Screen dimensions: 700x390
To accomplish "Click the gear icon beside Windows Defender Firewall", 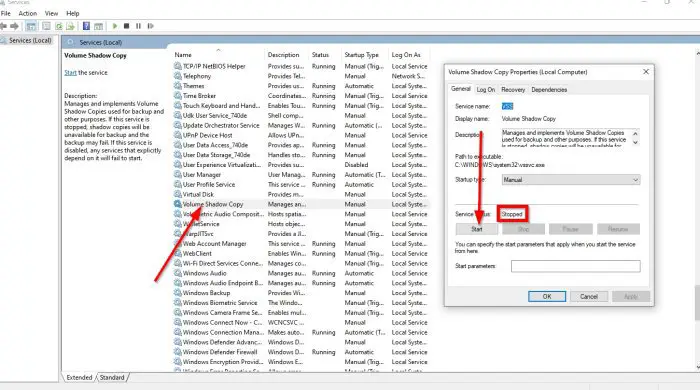I will pos(178,352).
